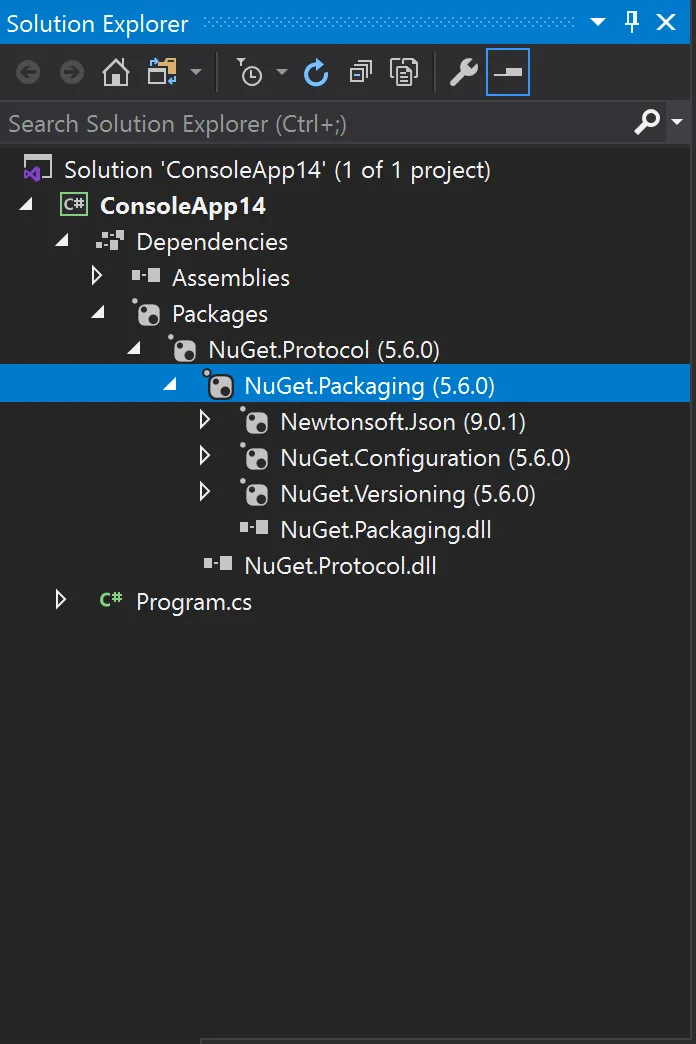Open the Pending Changes Filter clock icon
Viewport: 696px width, 1044px height.
tap(249, 73)
